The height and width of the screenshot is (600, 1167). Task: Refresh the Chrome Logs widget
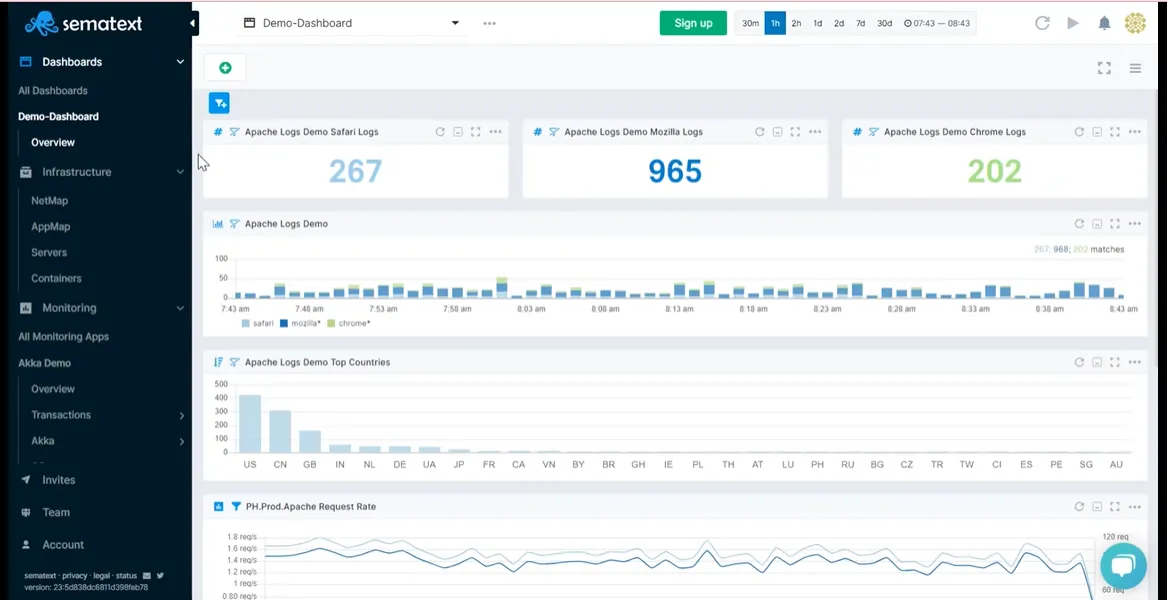point(1078,132)
